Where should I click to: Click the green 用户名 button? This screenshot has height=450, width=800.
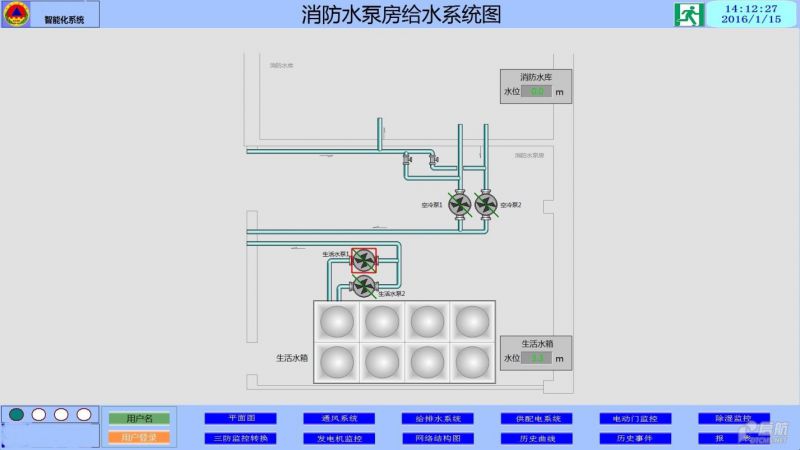tap(139, 418)
